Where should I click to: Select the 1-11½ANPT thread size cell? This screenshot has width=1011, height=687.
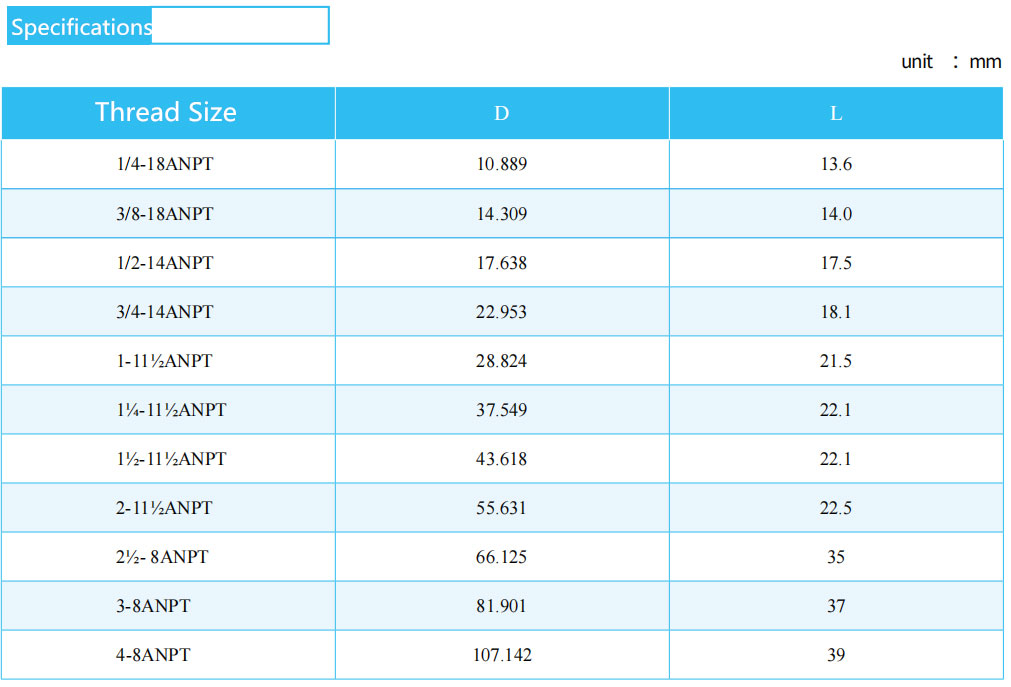[165, 361]
